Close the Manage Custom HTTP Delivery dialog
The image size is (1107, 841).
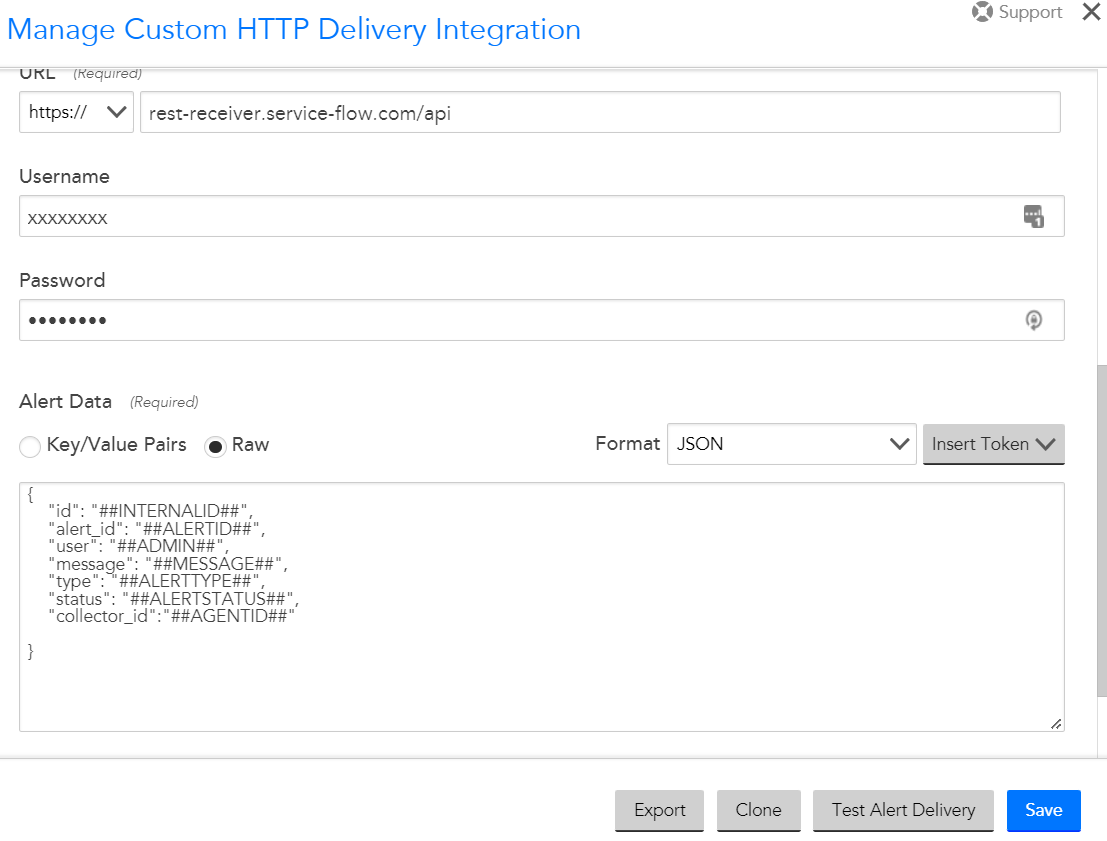coord(1091,12)
